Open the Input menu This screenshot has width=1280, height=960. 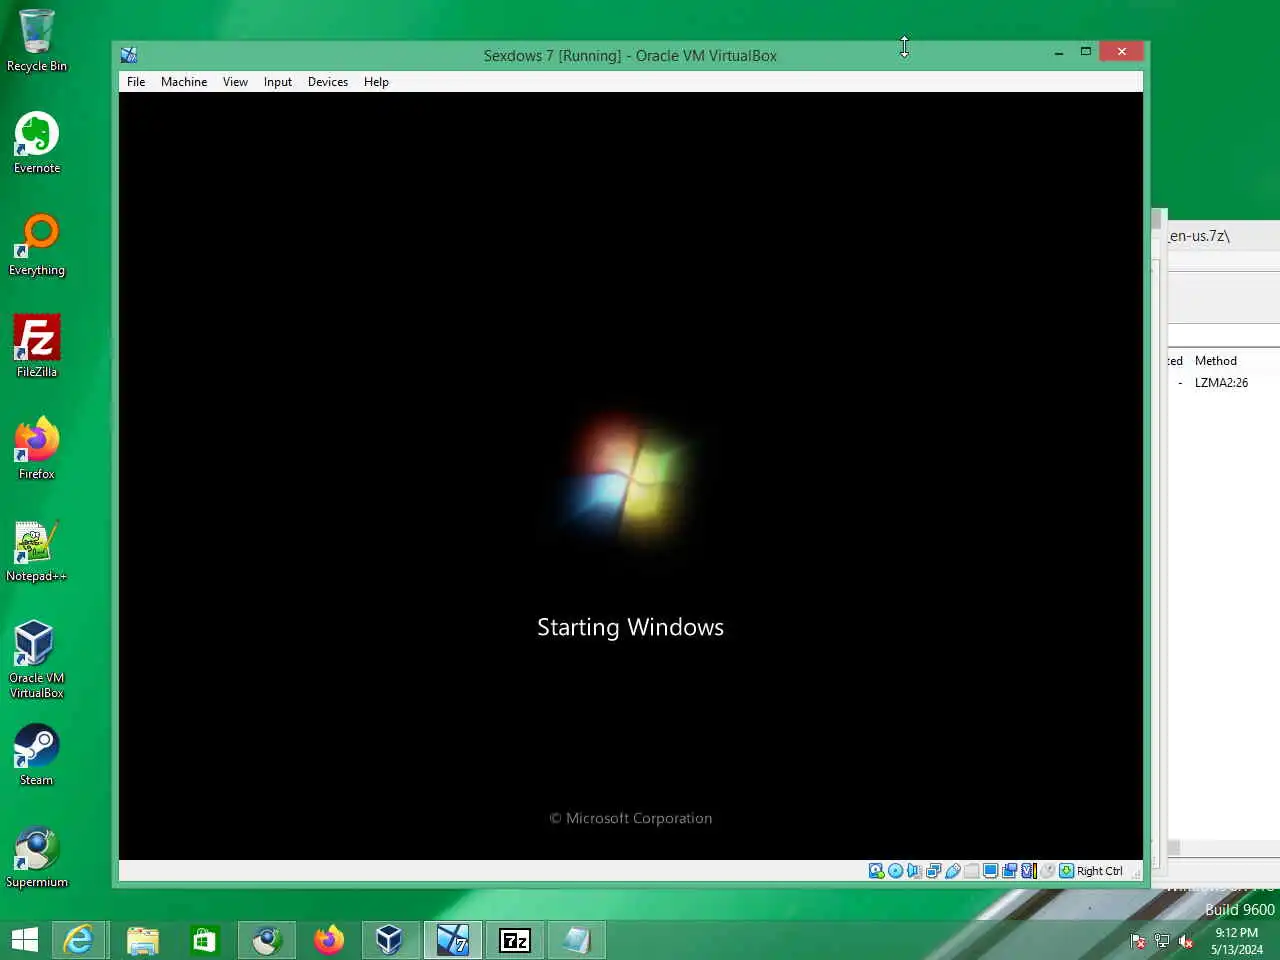click(x=278, y=82)
